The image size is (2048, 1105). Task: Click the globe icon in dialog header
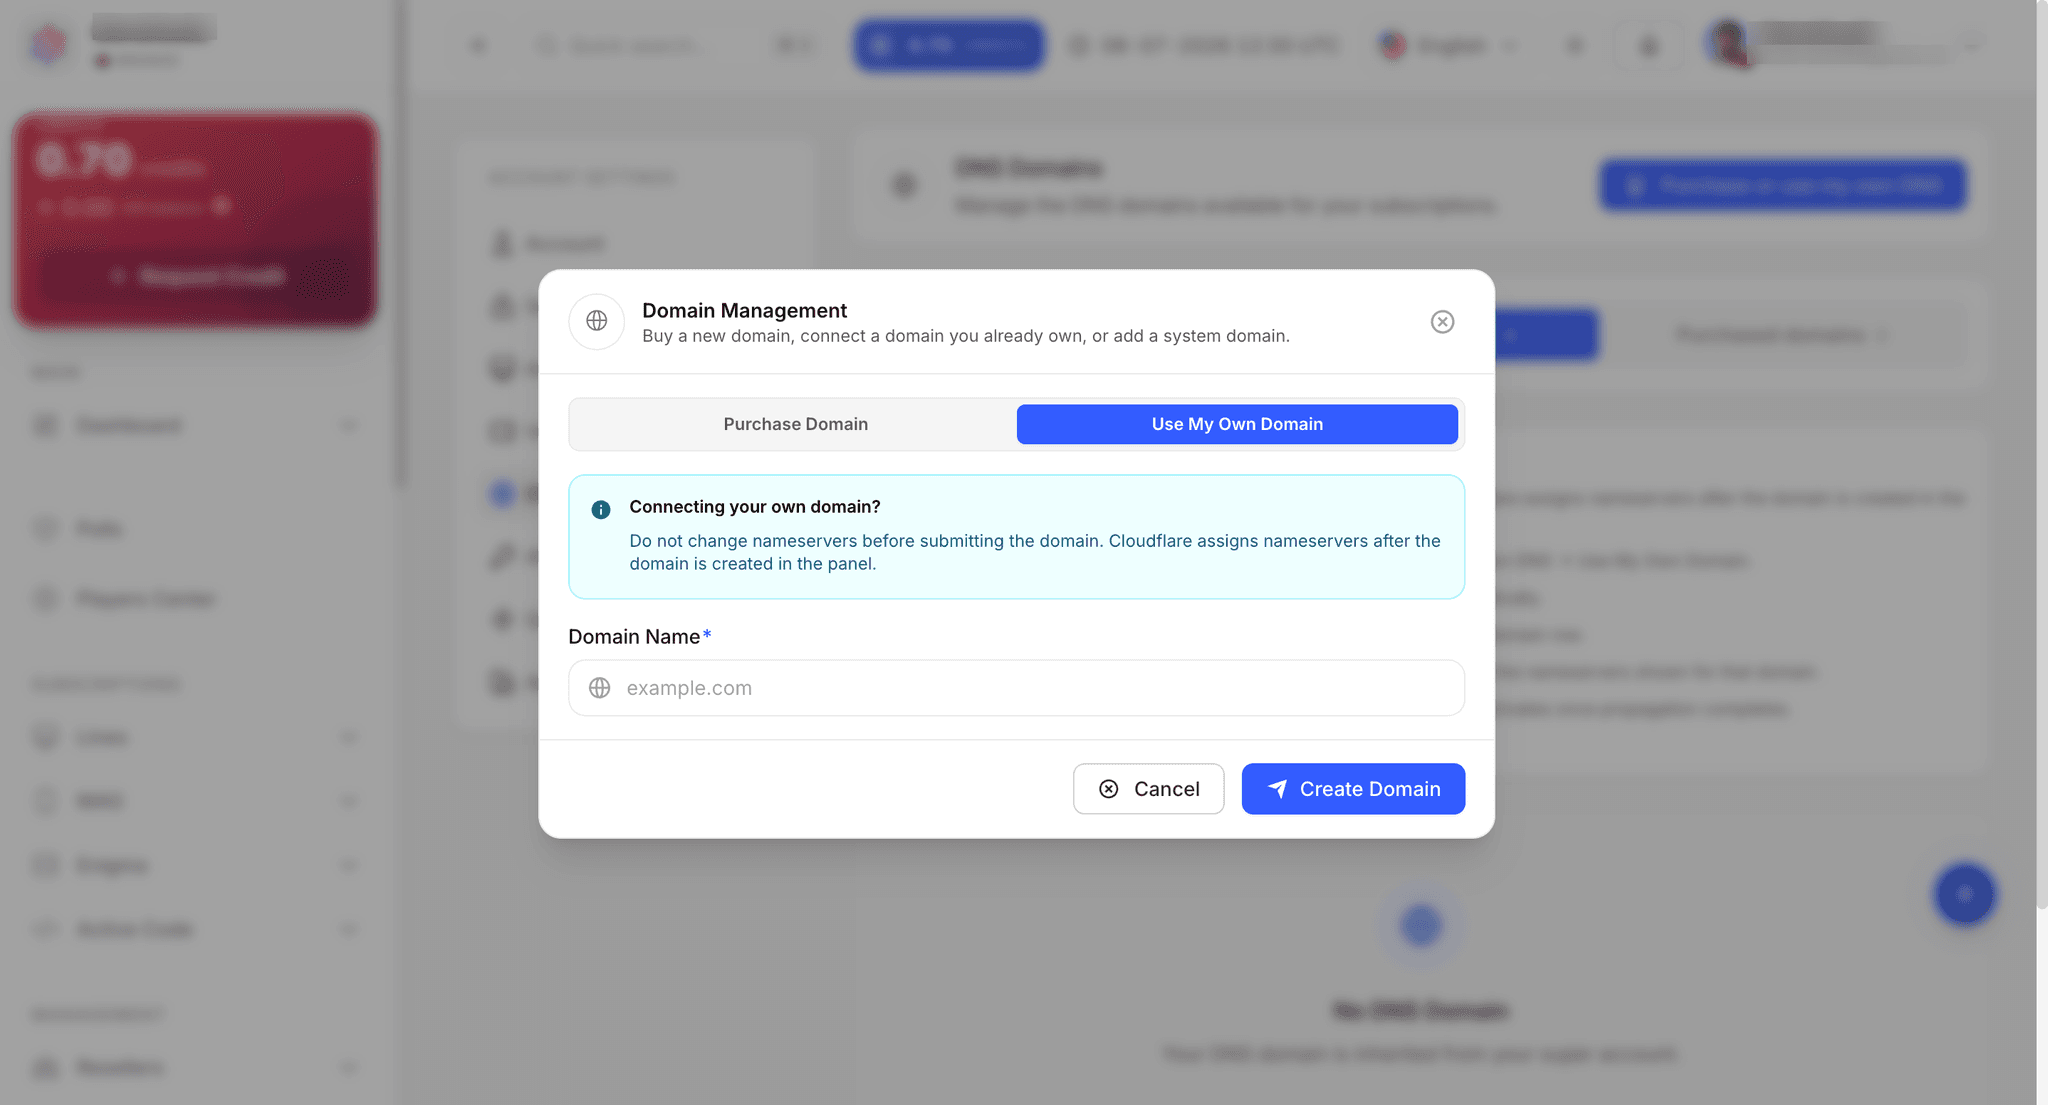pyautogui.click(x=597, y=321)
